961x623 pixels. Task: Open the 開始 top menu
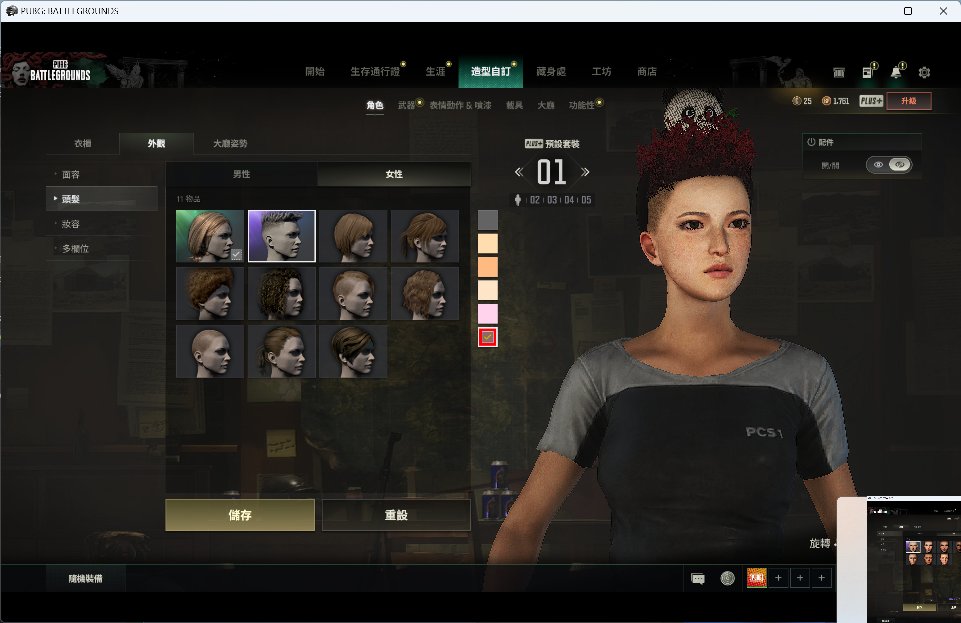(x=314, y=72)
